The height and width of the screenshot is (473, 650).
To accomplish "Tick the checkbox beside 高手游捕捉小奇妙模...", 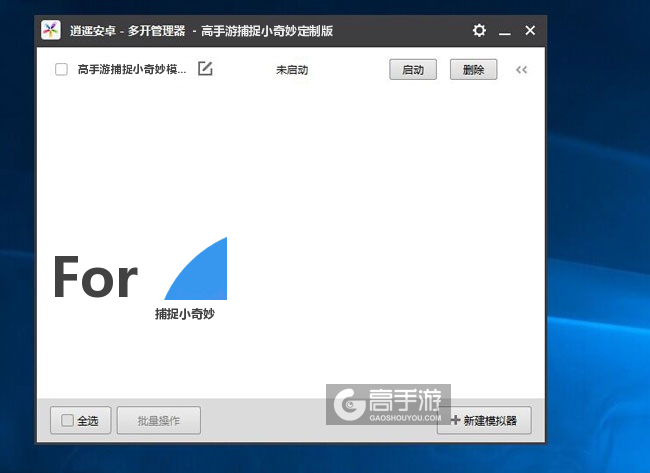I will 61,69.
